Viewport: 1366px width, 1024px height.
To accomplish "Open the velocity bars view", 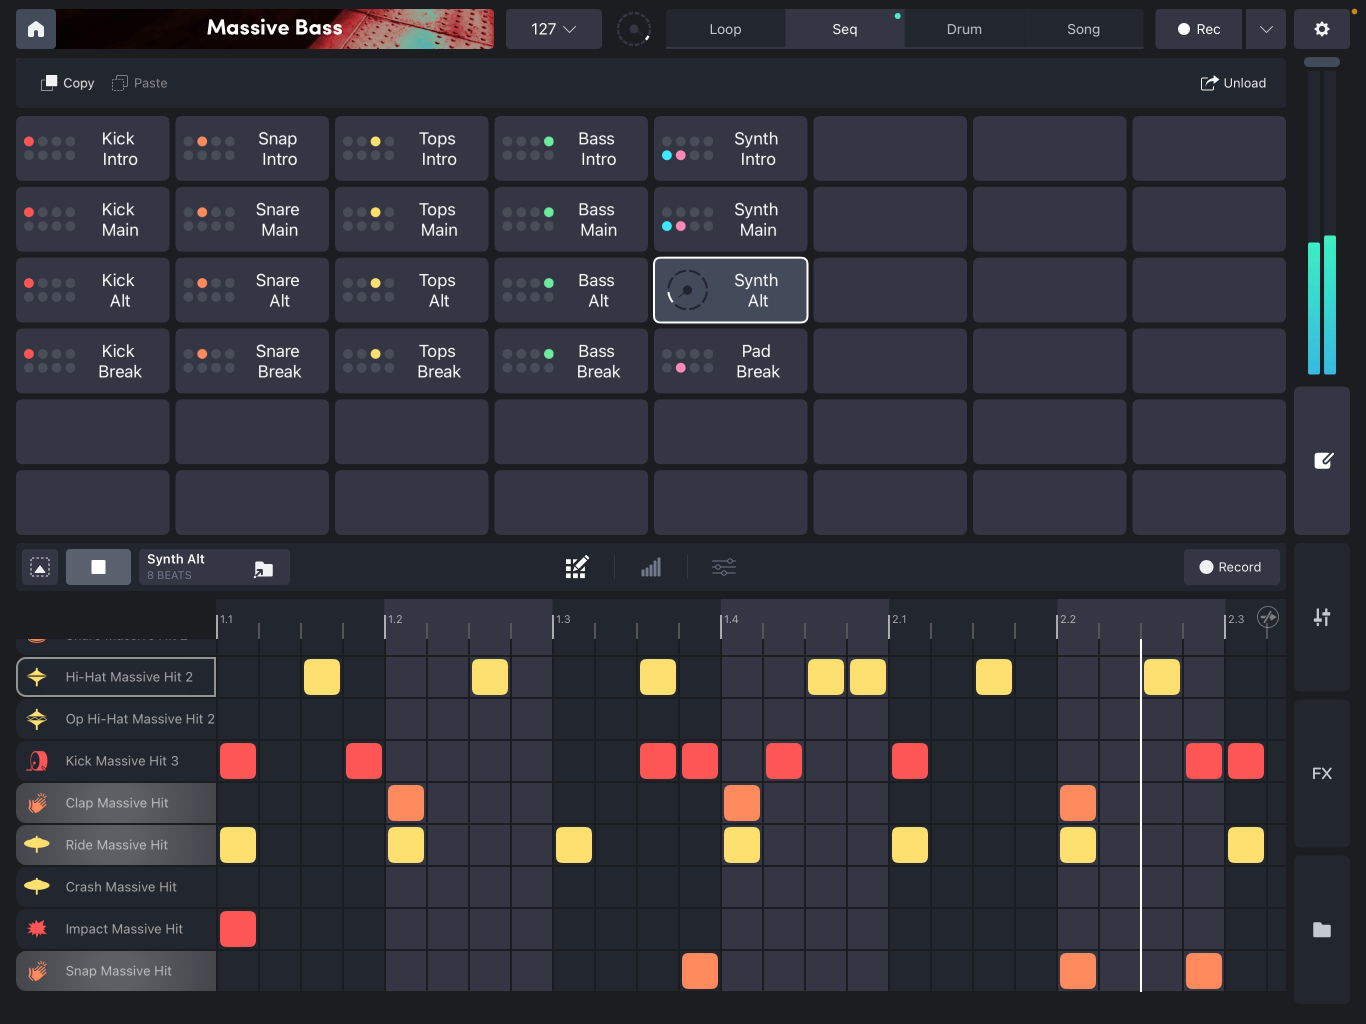I will click(x=651, y=567).
